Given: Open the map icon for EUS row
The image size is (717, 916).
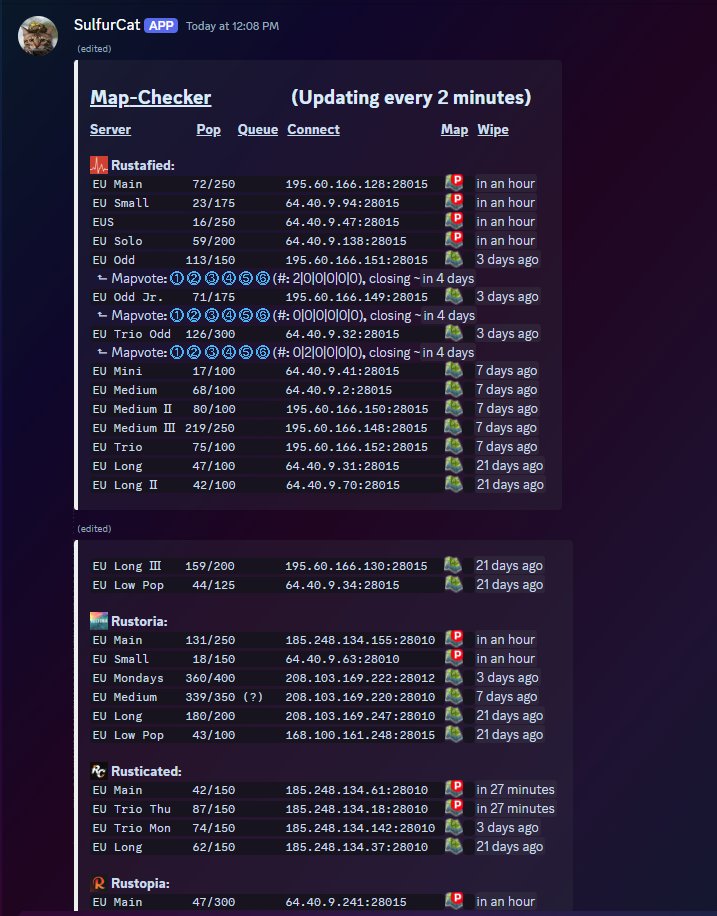Looking at the screenshot, I should (x=454, y=220).
